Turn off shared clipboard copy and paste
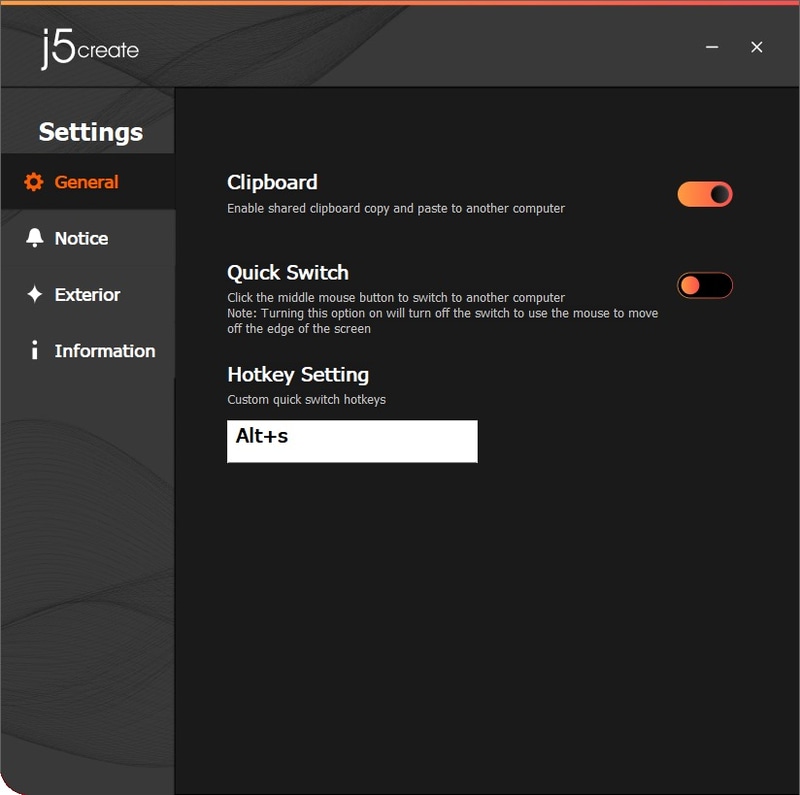800x795 pixels. [x=704, y=194]
